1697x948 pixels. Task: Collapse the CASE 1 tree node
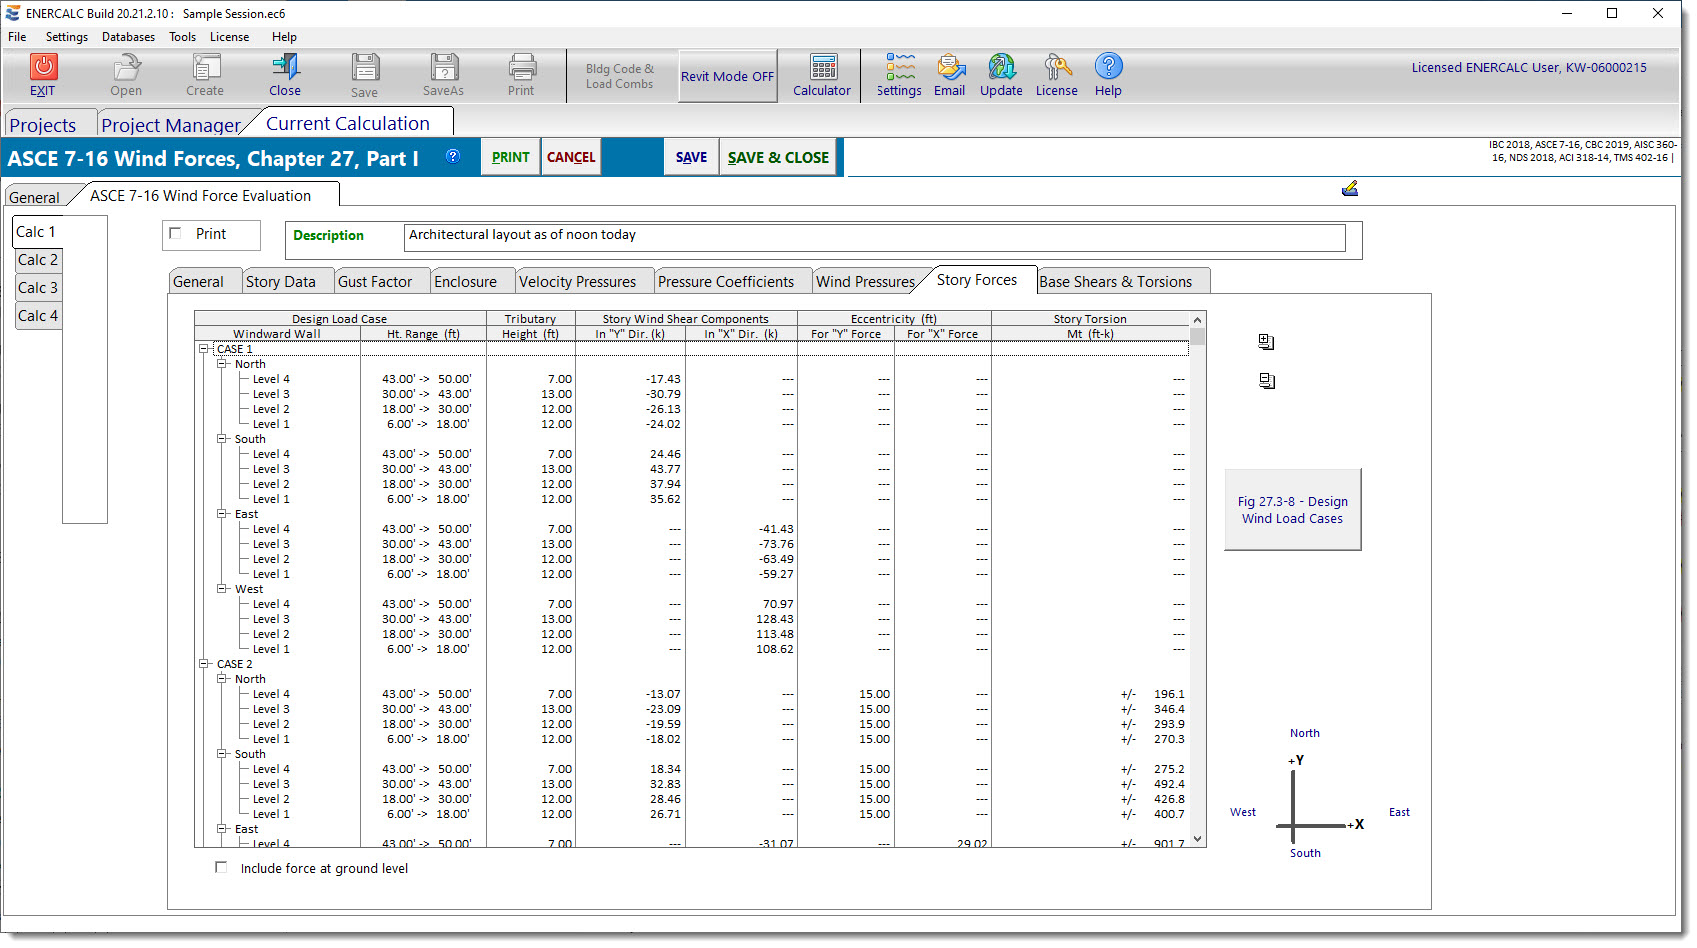pyautogui.click(x=204, y=349)
